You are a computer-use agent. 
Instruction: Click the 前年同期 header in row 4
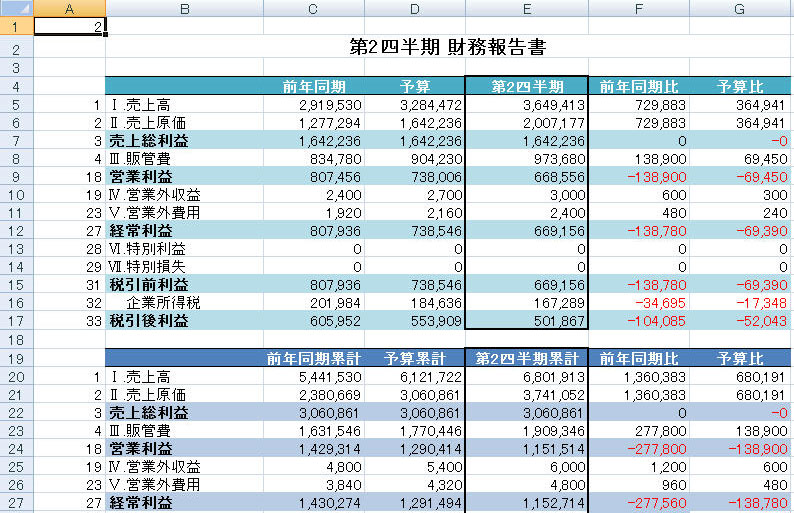coord(314,87)
